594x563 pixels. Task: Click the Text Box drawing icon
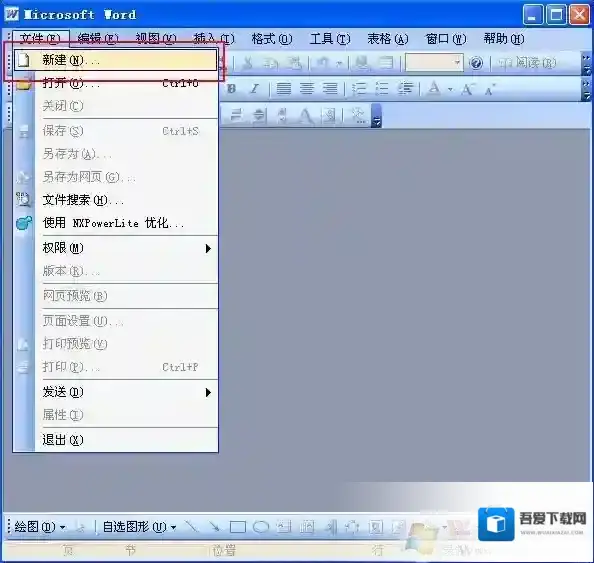click(x=284, y=527)
